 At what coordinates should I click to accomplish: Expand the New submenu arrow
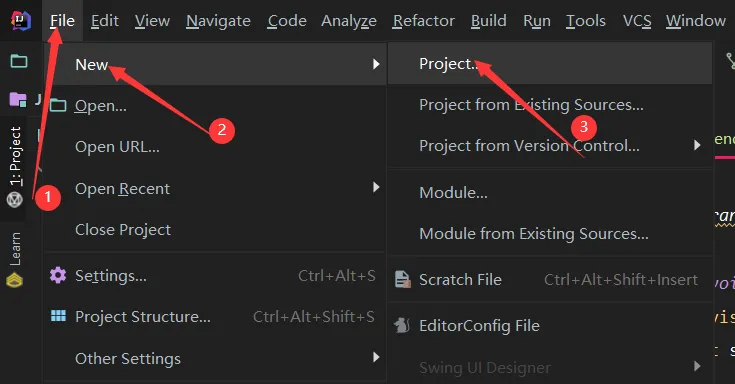376,64
